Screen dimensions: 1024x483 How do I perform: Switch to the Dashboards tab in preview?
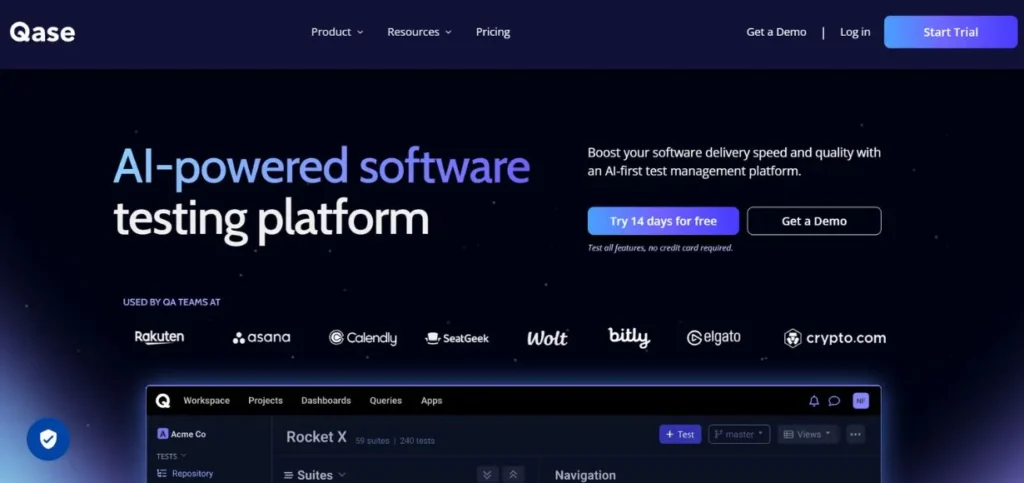pyautogui.click(x=326, y=401)
